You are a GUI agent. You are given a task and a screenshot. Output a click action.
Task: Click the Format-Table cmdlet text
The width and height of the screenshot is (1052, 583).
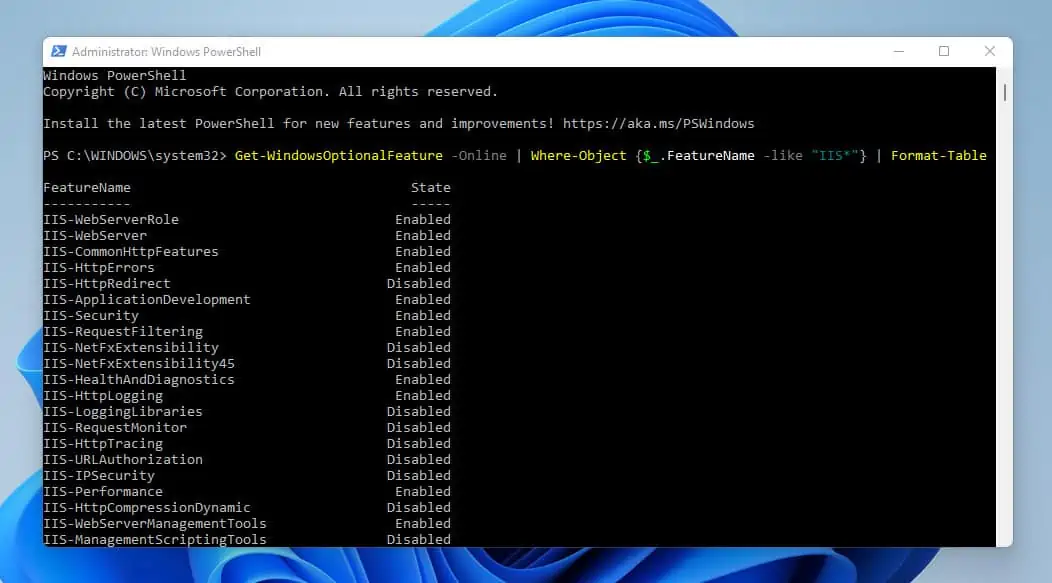[939, 156]
